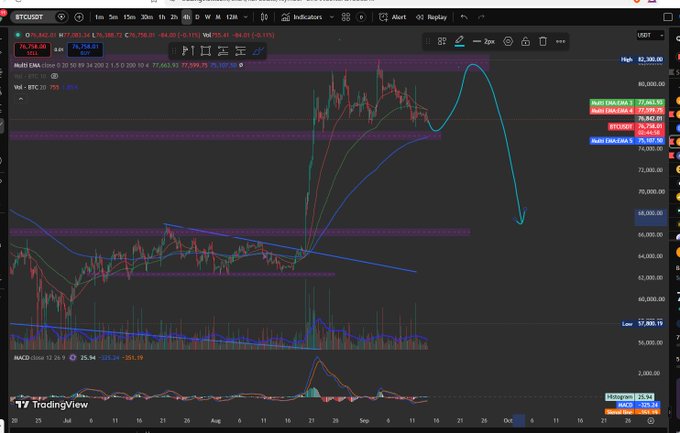The image size is (680, 433).
Task: Click the Oct date label on time axis
Action: [508, 421]
